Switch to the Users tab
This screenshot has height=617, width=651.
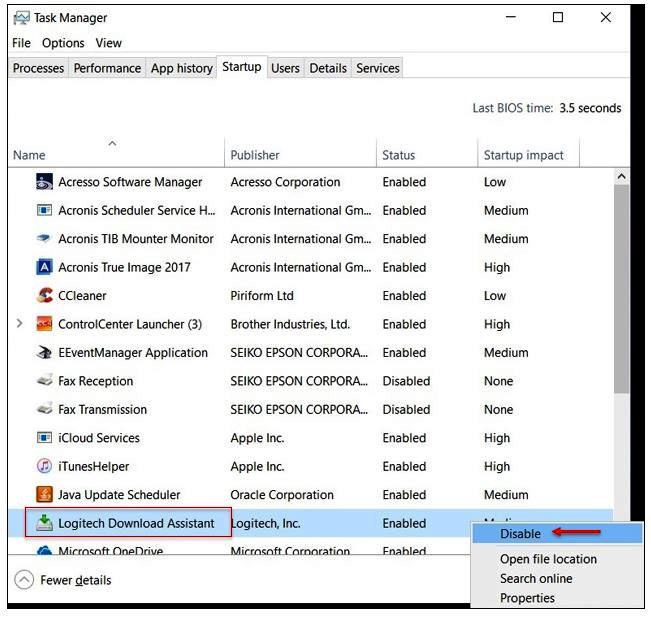(x=285, y=68)
